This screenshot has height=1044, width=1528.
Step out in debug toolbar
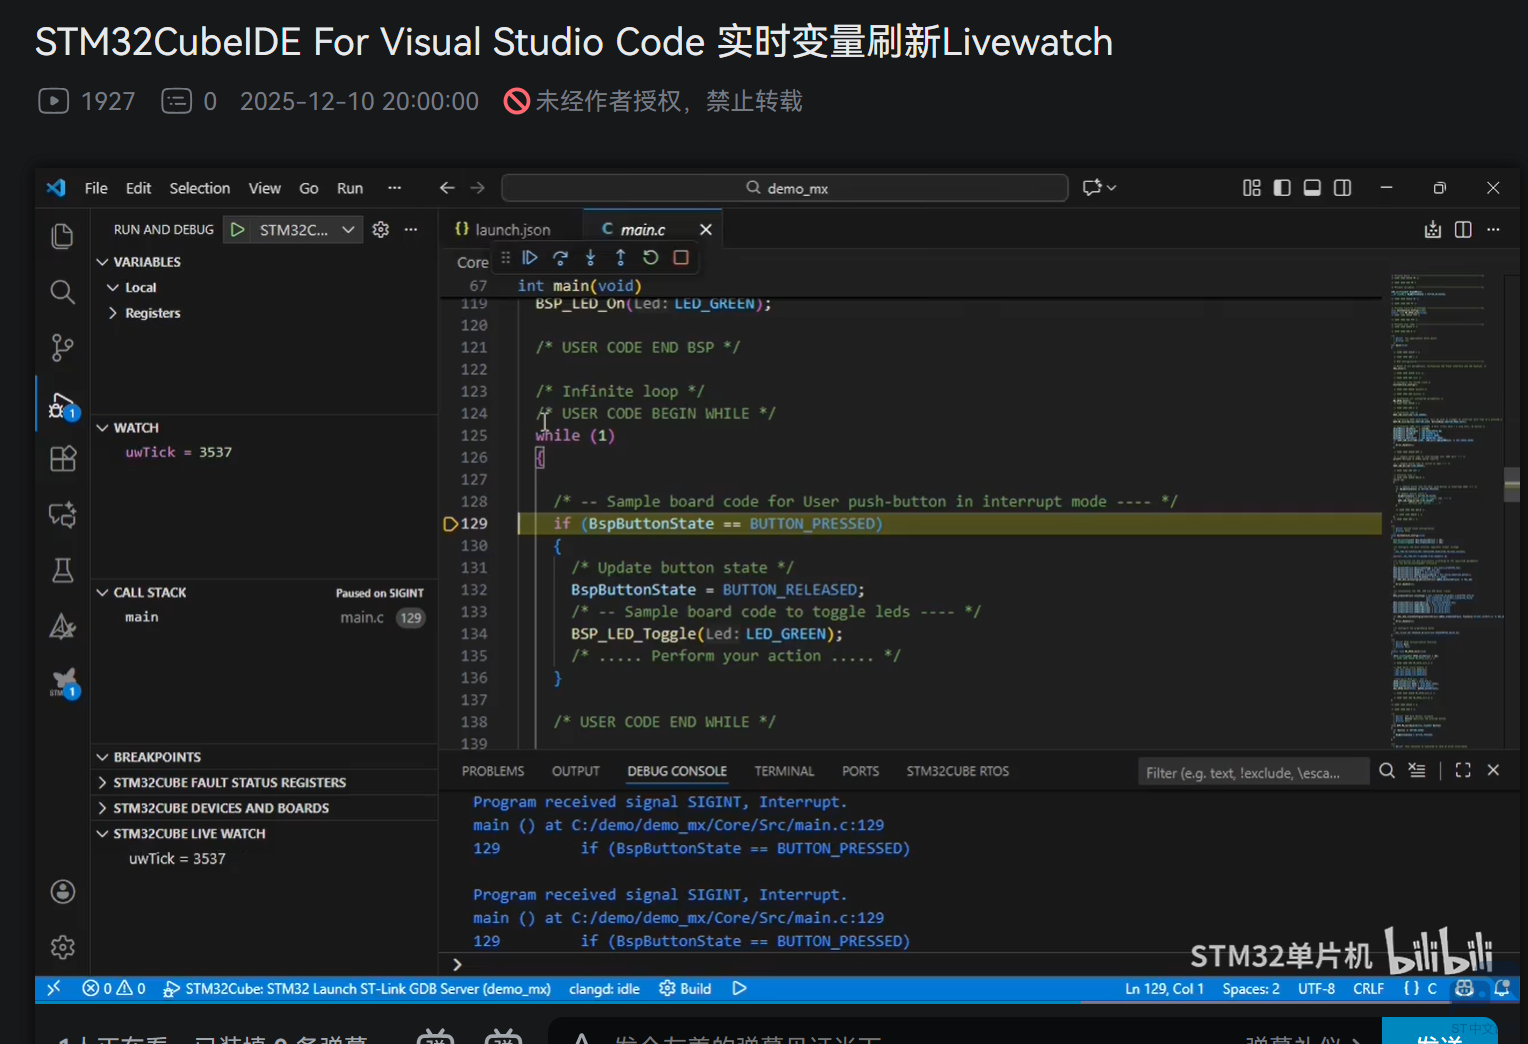[620, 258]
